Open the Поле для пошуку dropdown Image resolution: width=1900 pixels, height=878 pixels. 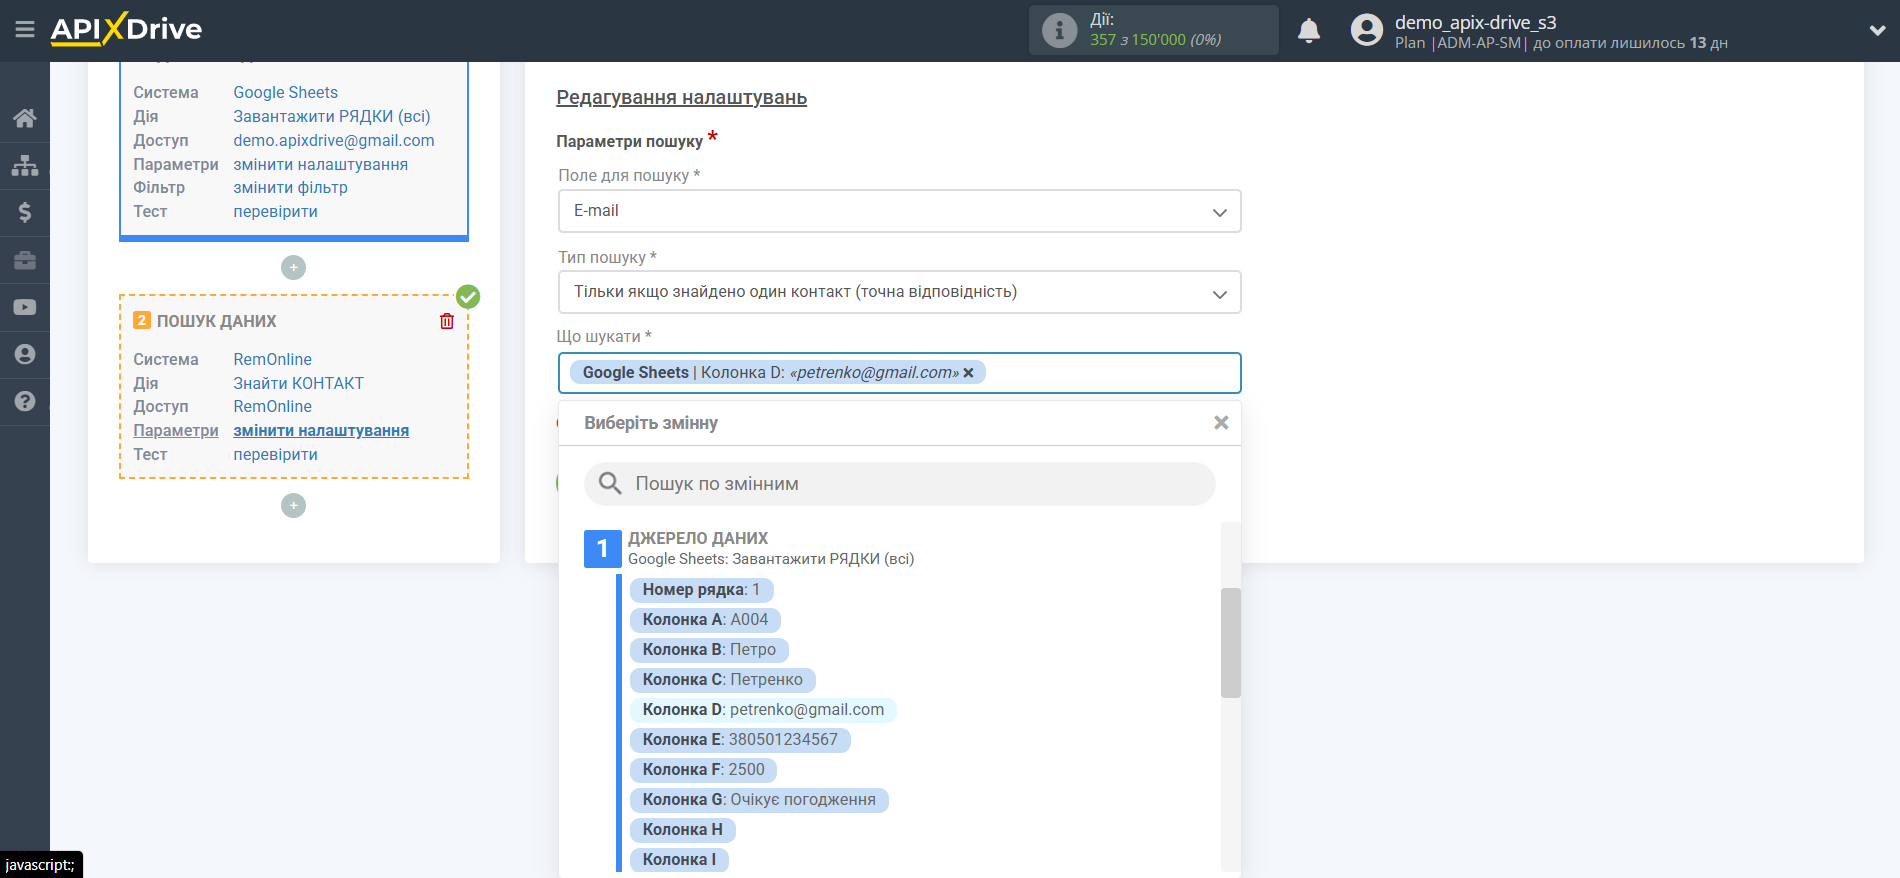899,211
